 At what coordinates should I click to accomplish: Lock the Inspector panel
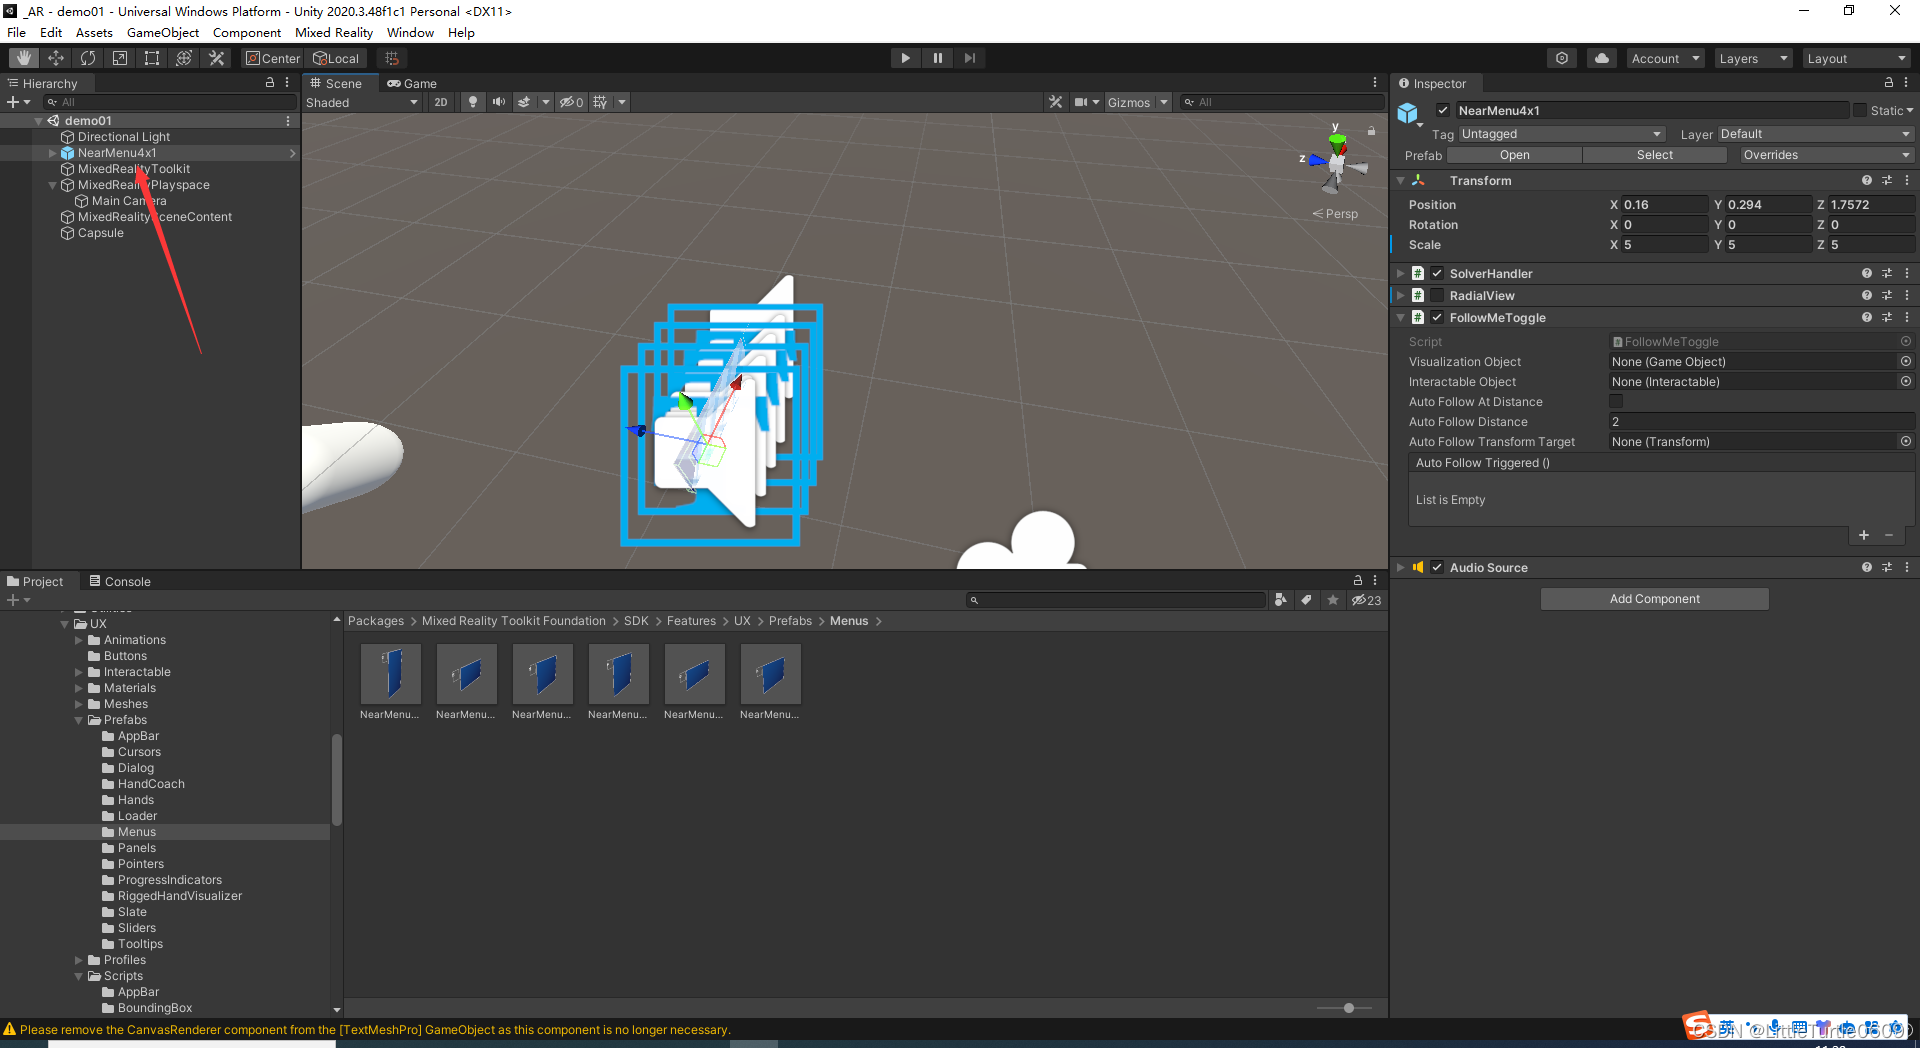tap(1888, 83)
